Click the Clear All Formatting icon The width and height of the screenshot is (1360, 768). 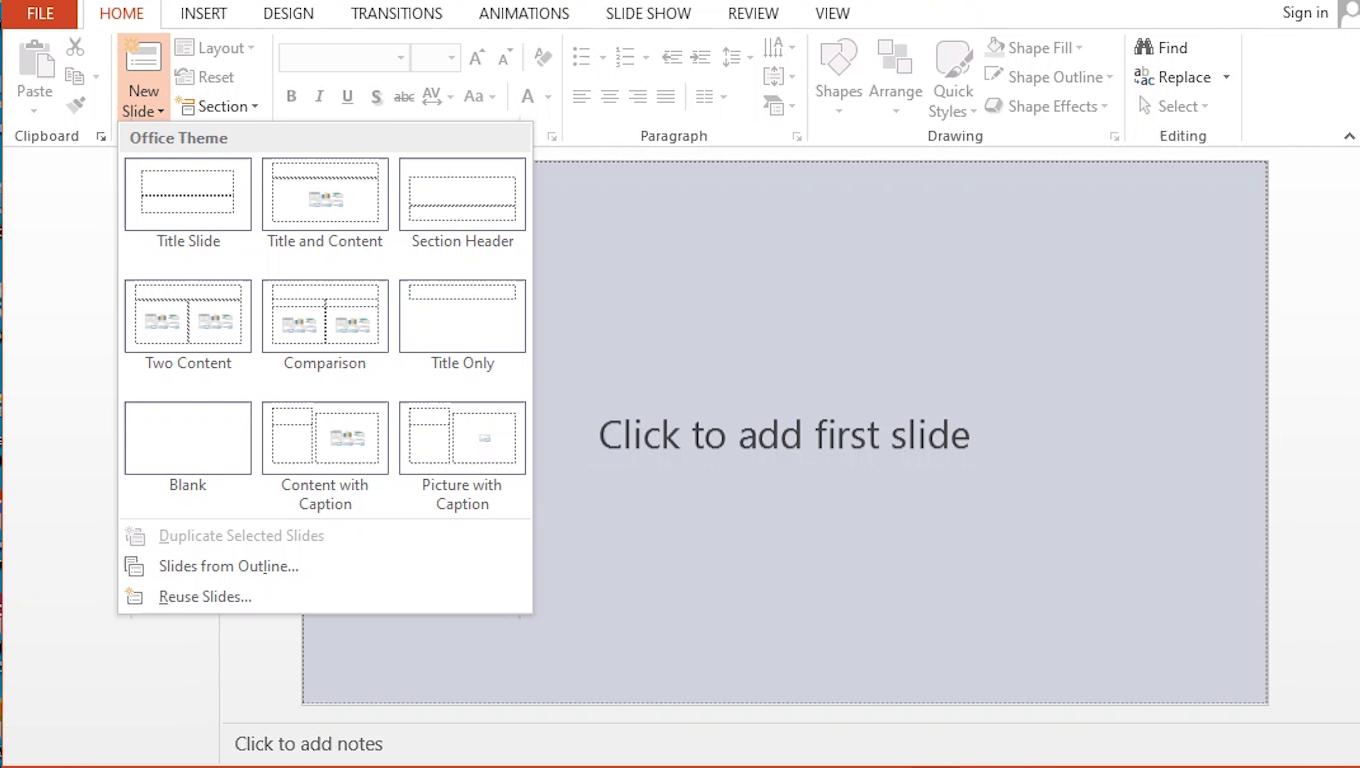tap(543, 58)
